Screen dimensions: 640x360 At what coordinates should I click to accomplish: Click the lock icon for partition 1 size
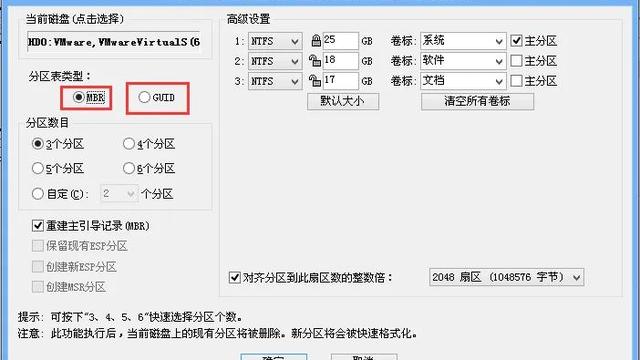coord(316,41)
